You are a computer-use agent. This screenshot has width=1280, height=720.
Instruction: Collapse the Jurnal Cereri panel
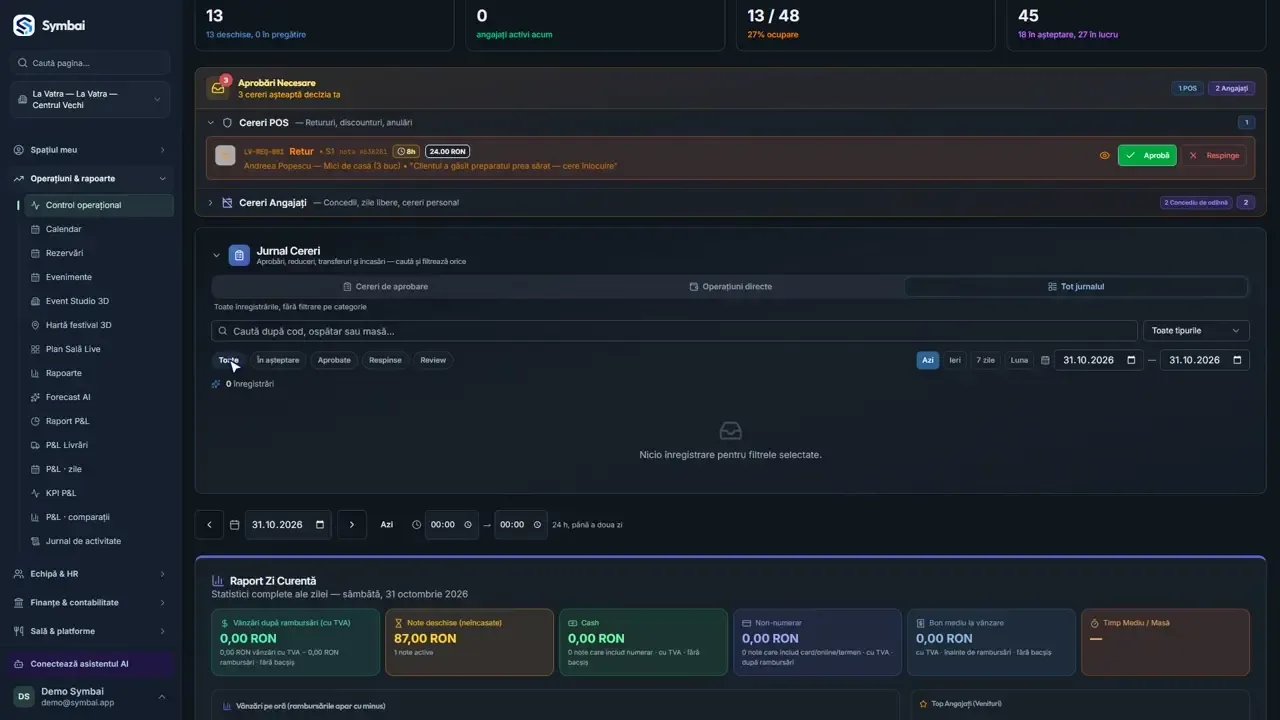pos(216,256)
